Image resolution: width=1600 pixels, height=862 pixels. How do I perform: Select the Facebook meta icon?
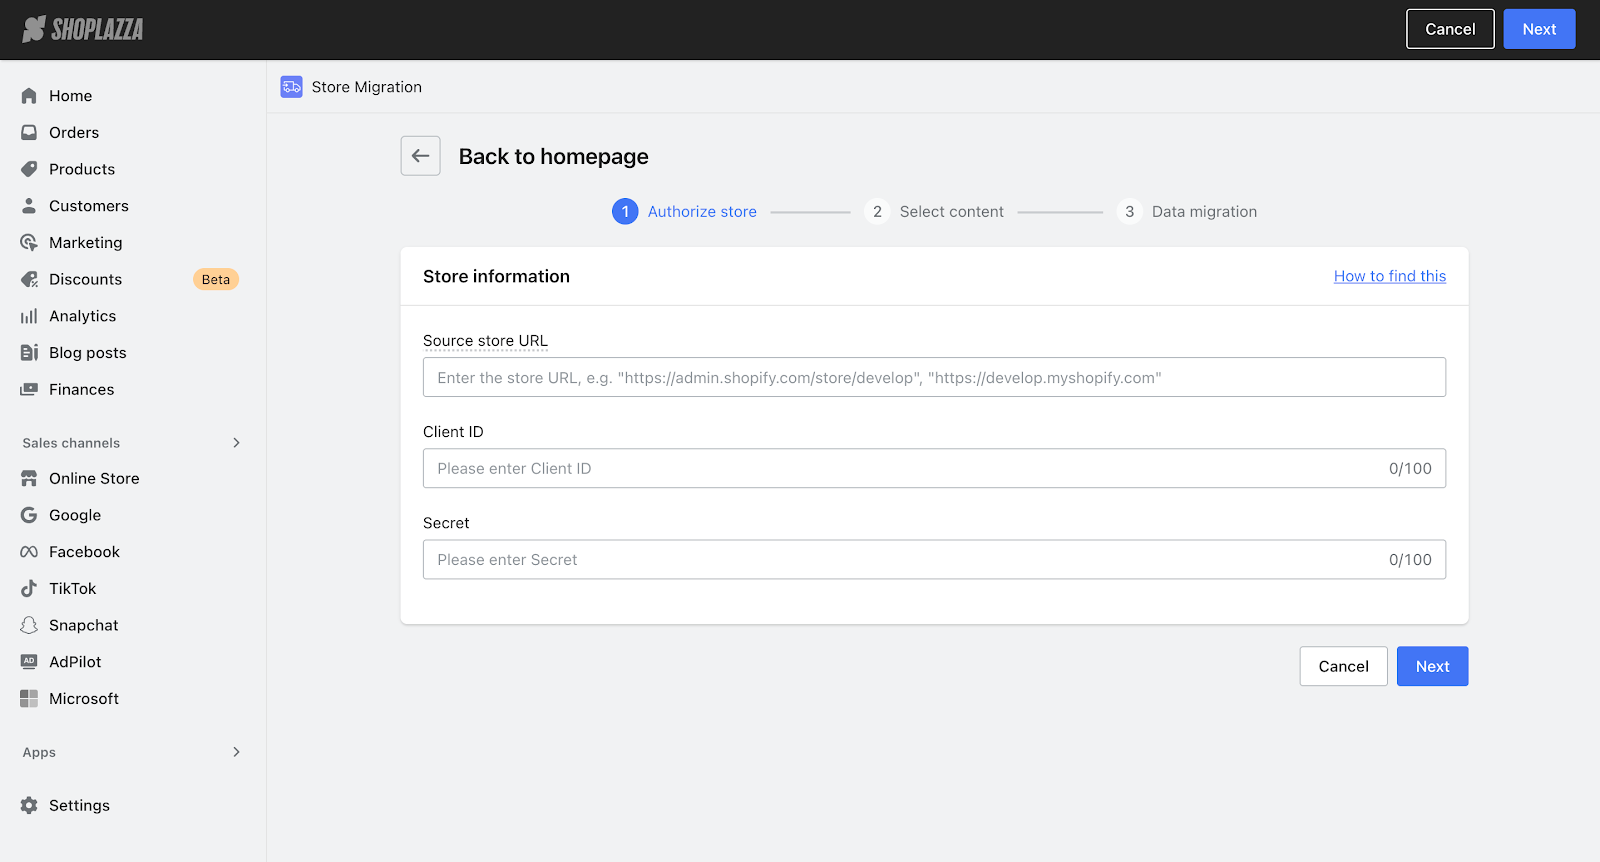(x=29, y=552)
